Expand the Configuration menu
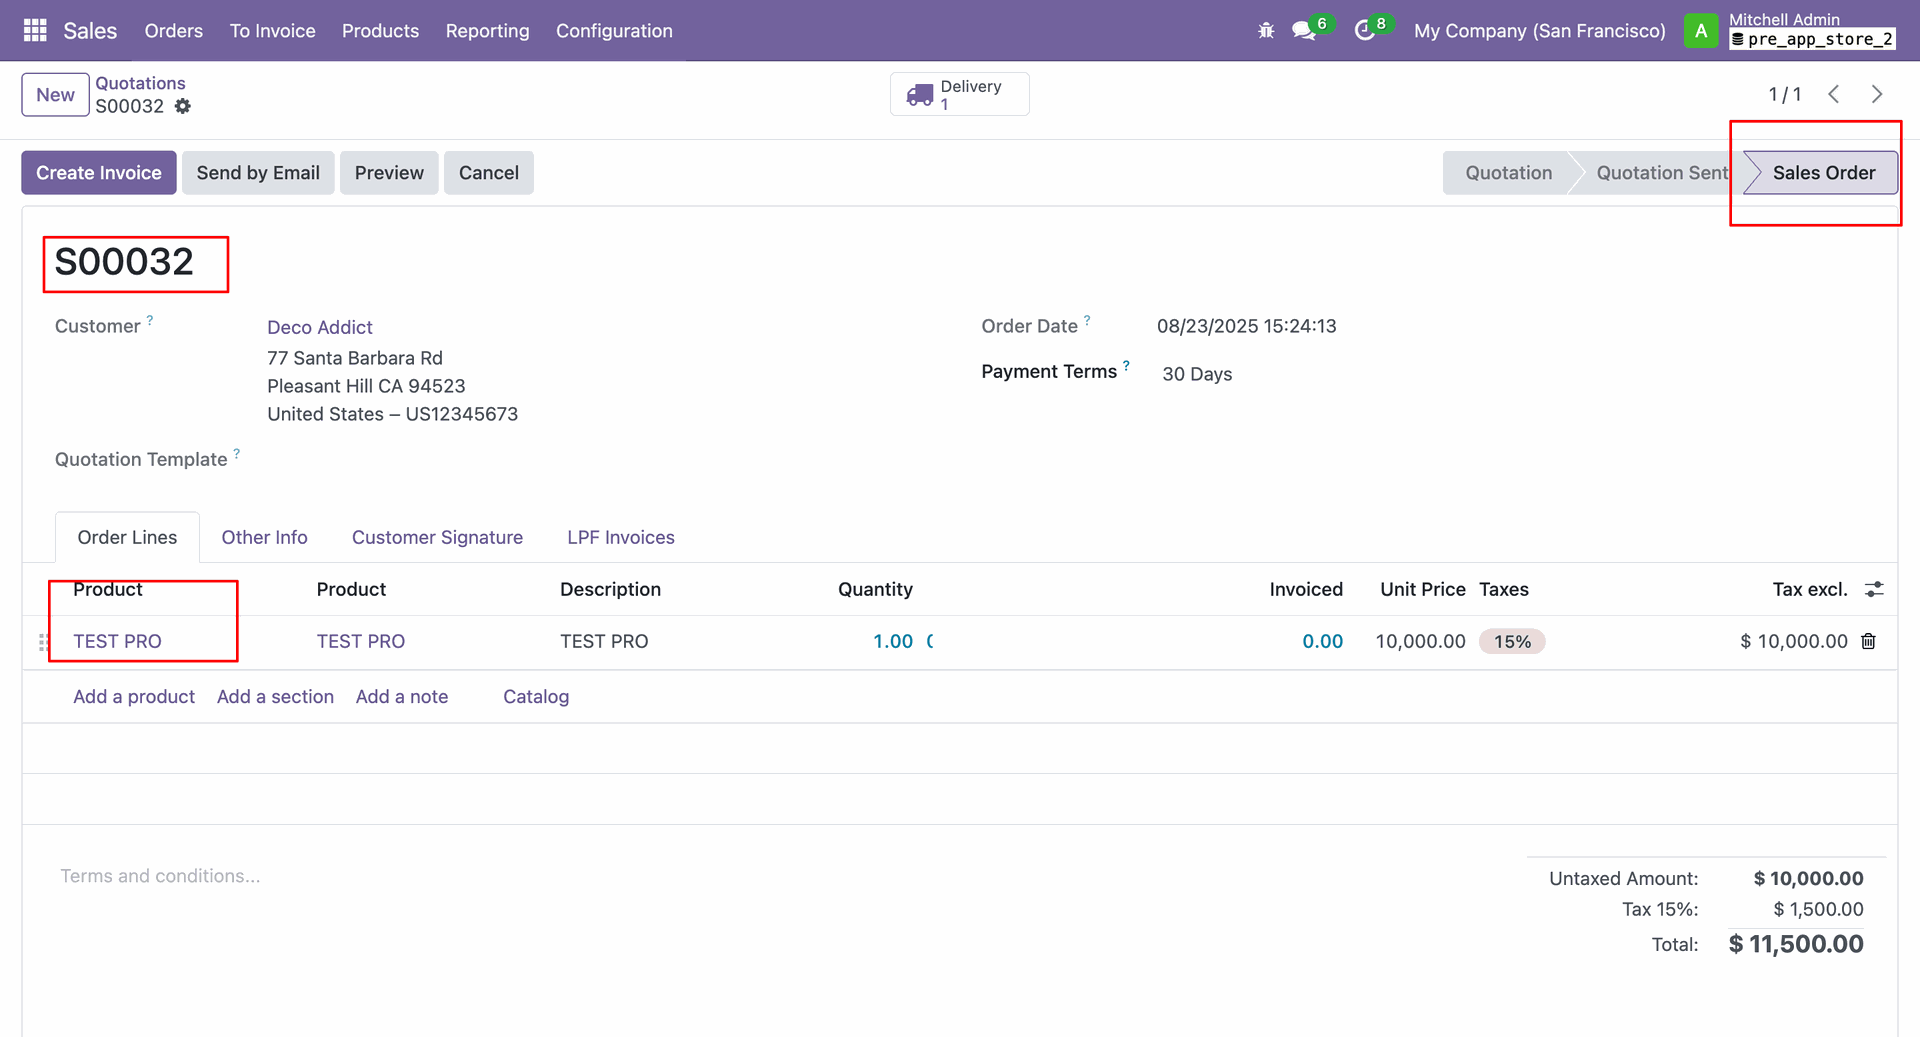The image size is (1920, 1037). [x=614, y=31]
